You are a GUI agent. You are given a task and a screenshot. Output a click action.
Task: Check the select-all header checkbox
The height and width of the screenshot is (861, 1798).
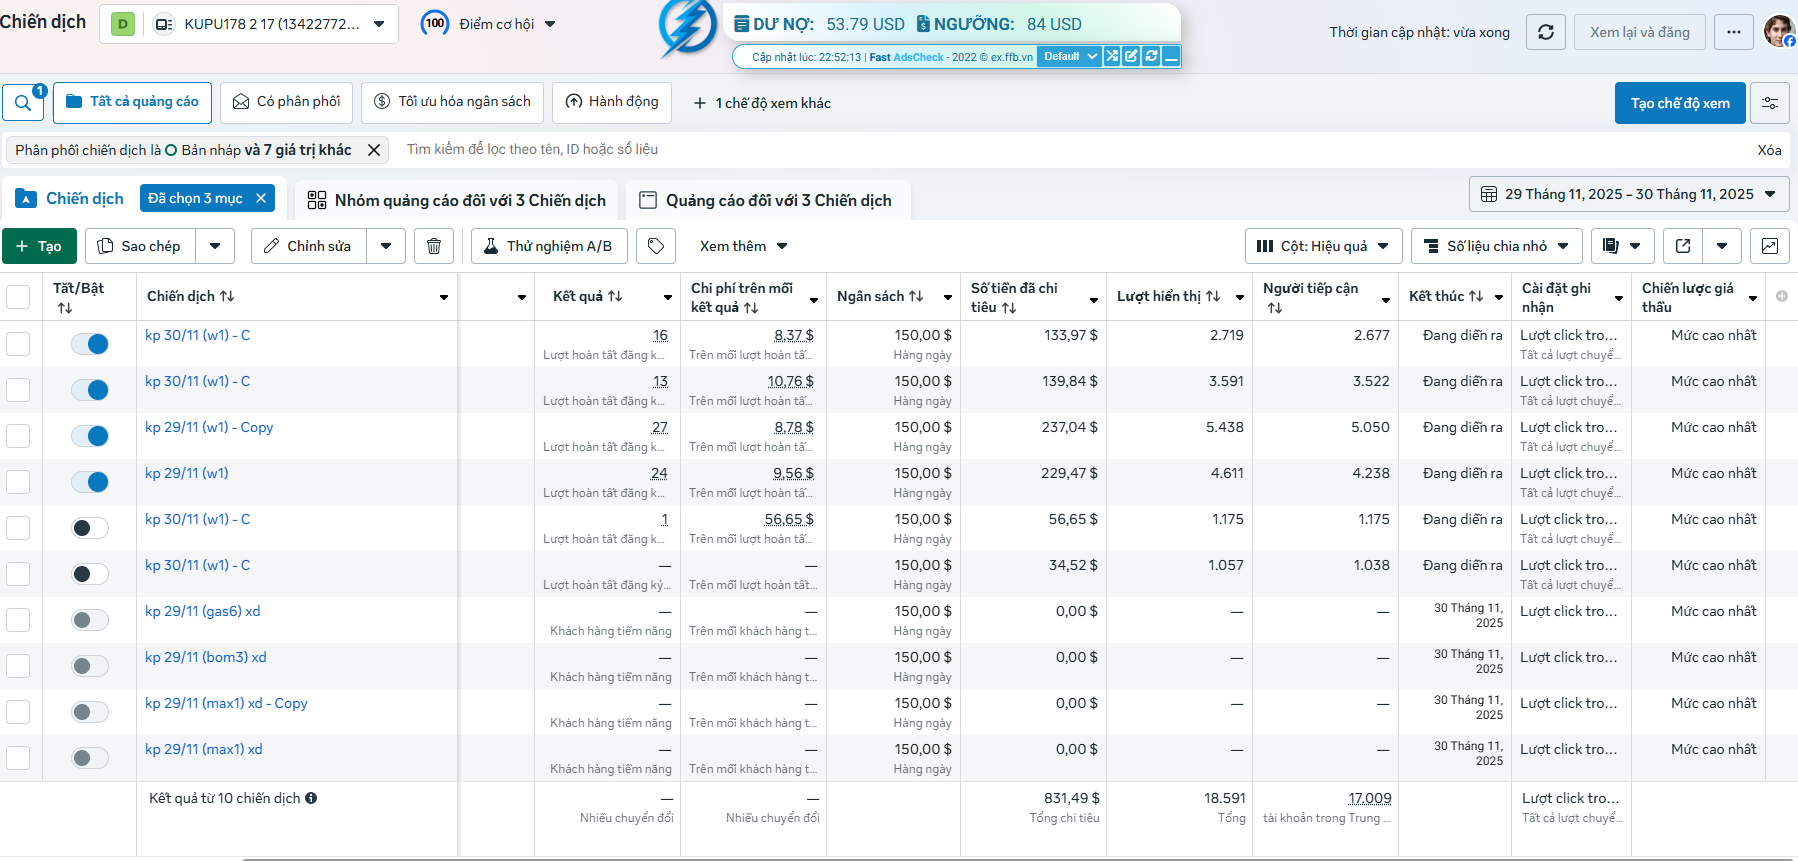(x=18, y=297)
